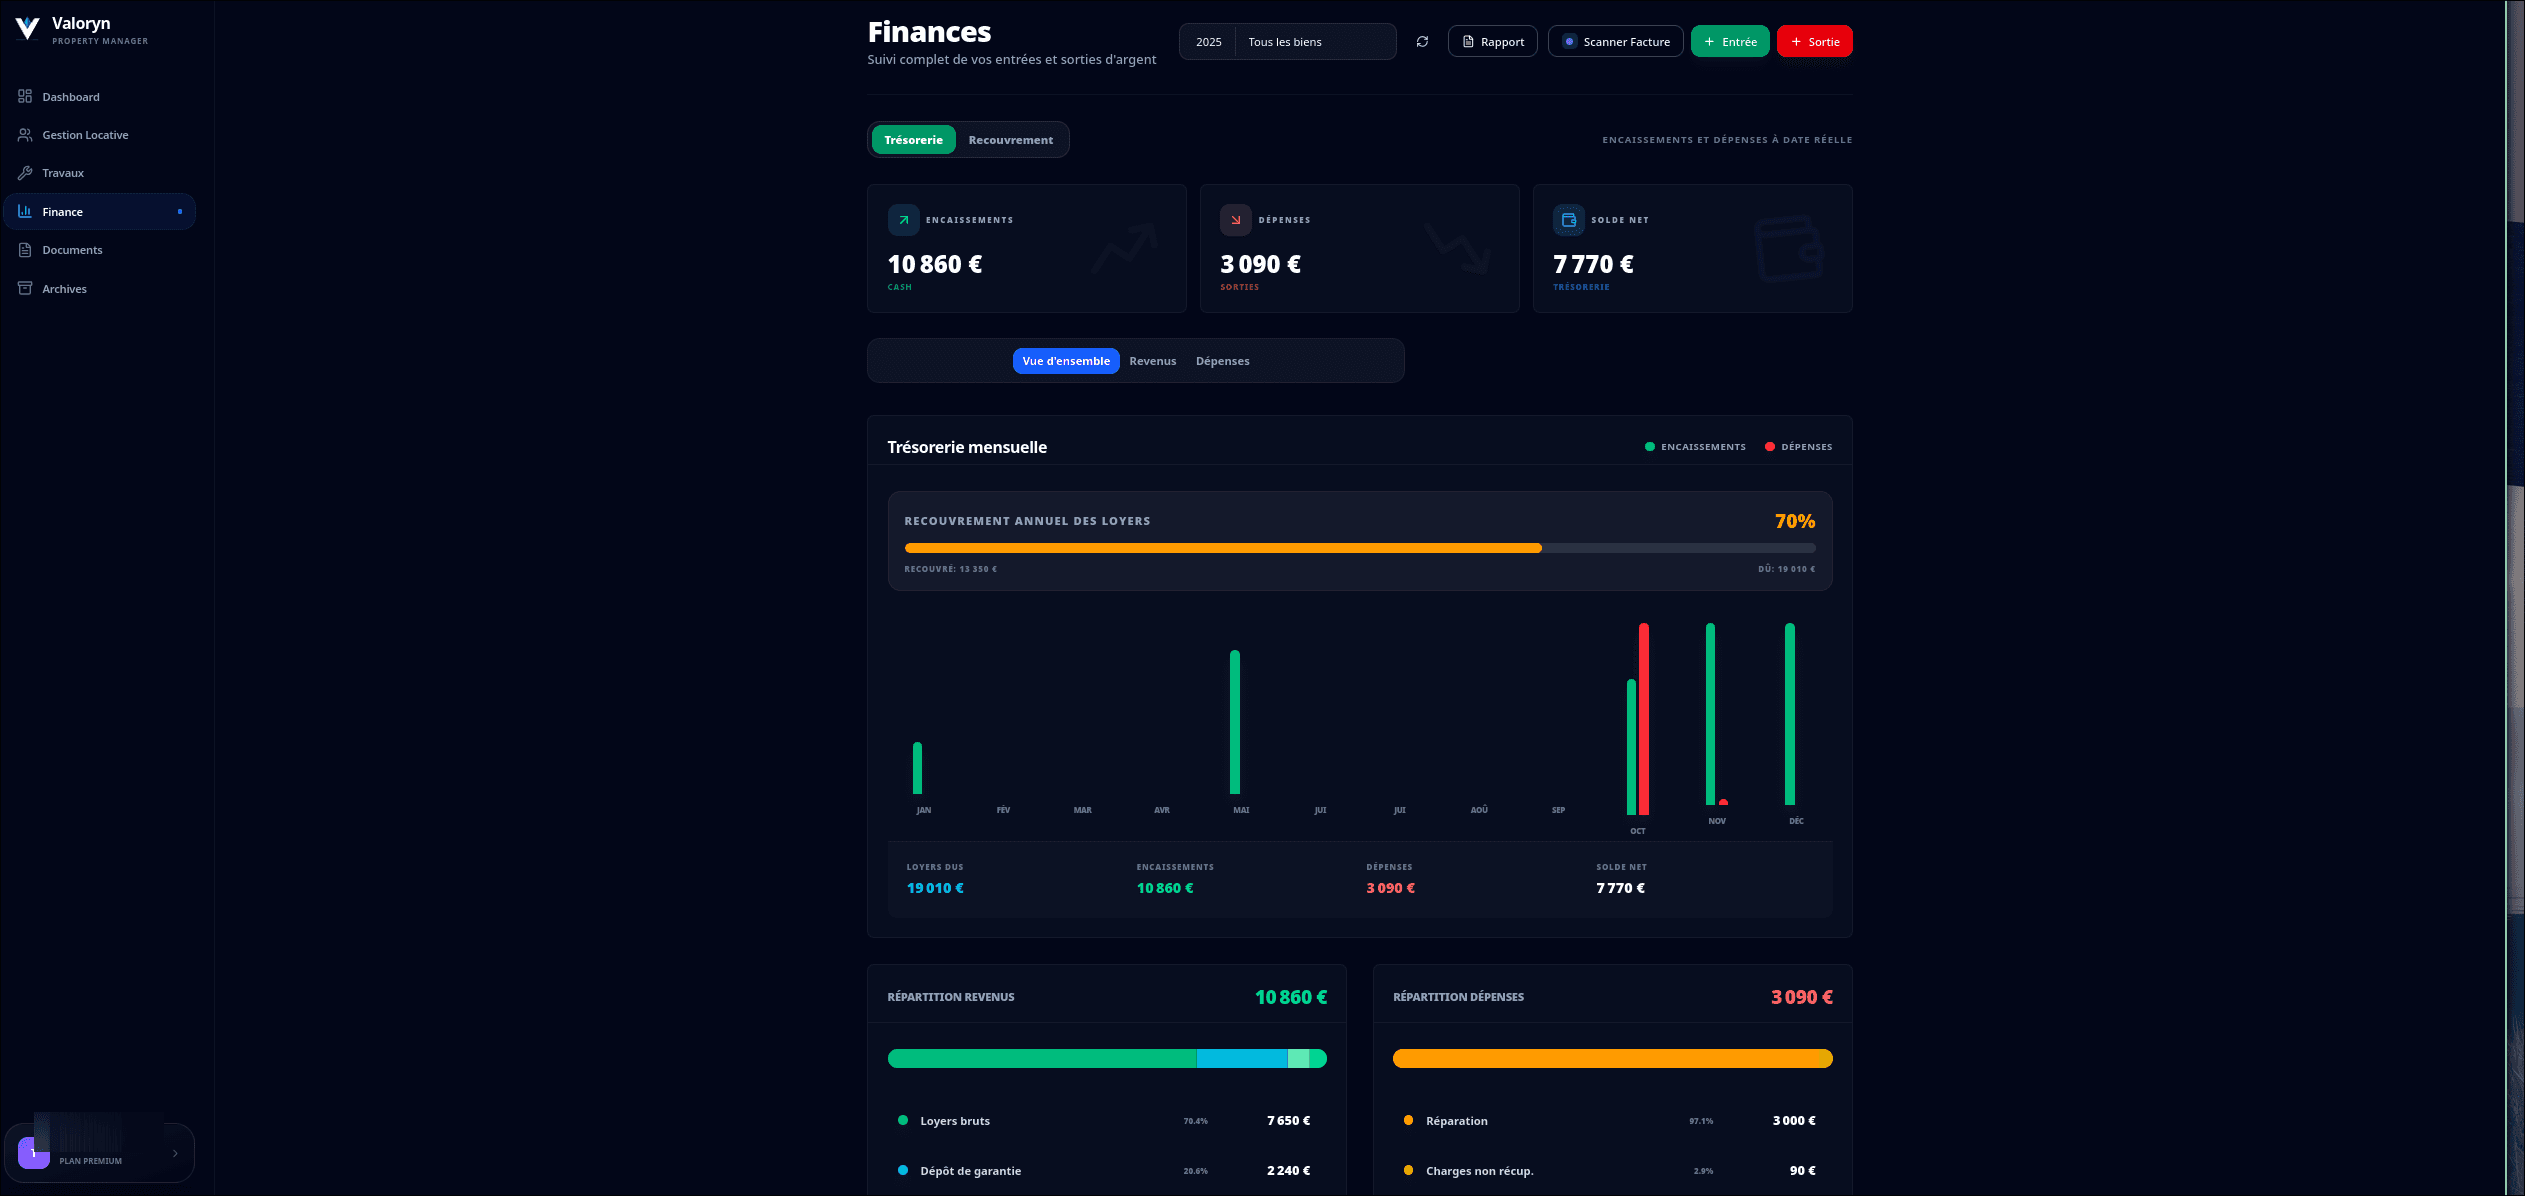Click the red Sortie button
The image size is (2525, 1196).
[1814, 42]
